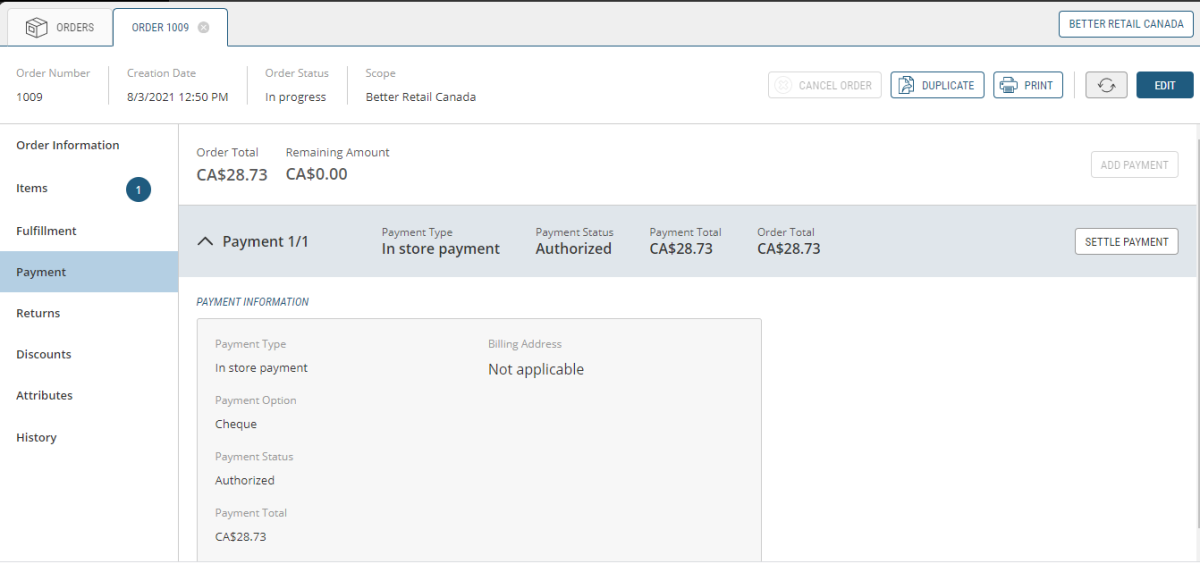
Task: Select the Order 1009 tab
Action: 160,28
